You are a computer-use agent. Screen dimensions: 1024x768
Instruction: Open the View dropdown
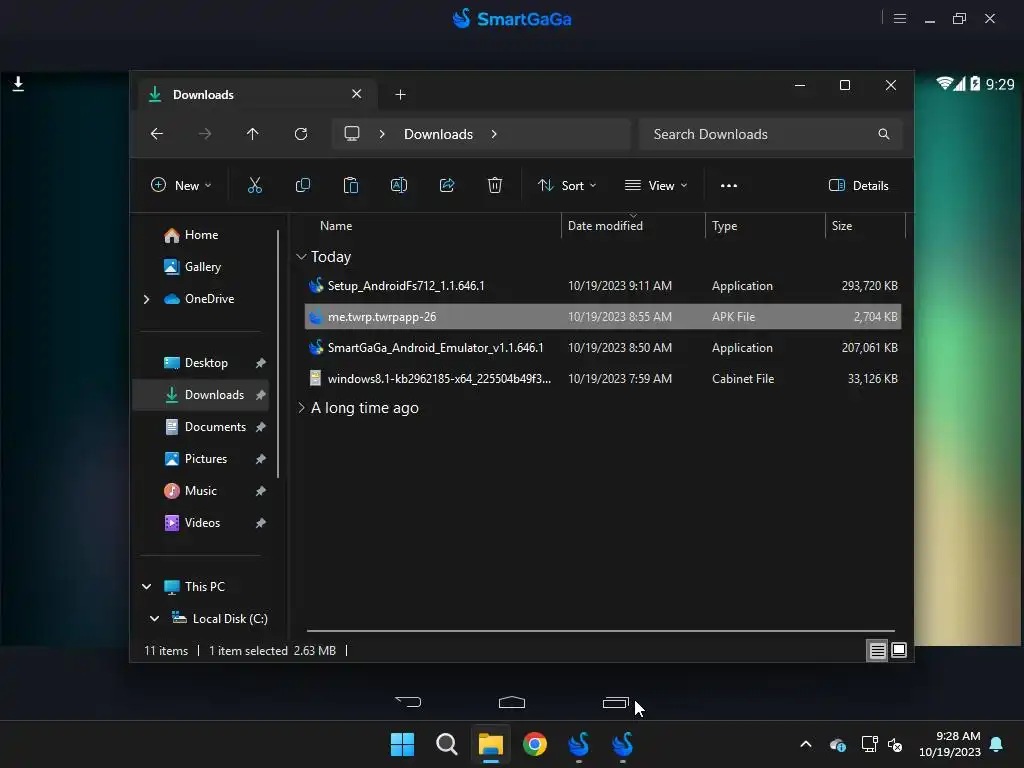[656, 185]
